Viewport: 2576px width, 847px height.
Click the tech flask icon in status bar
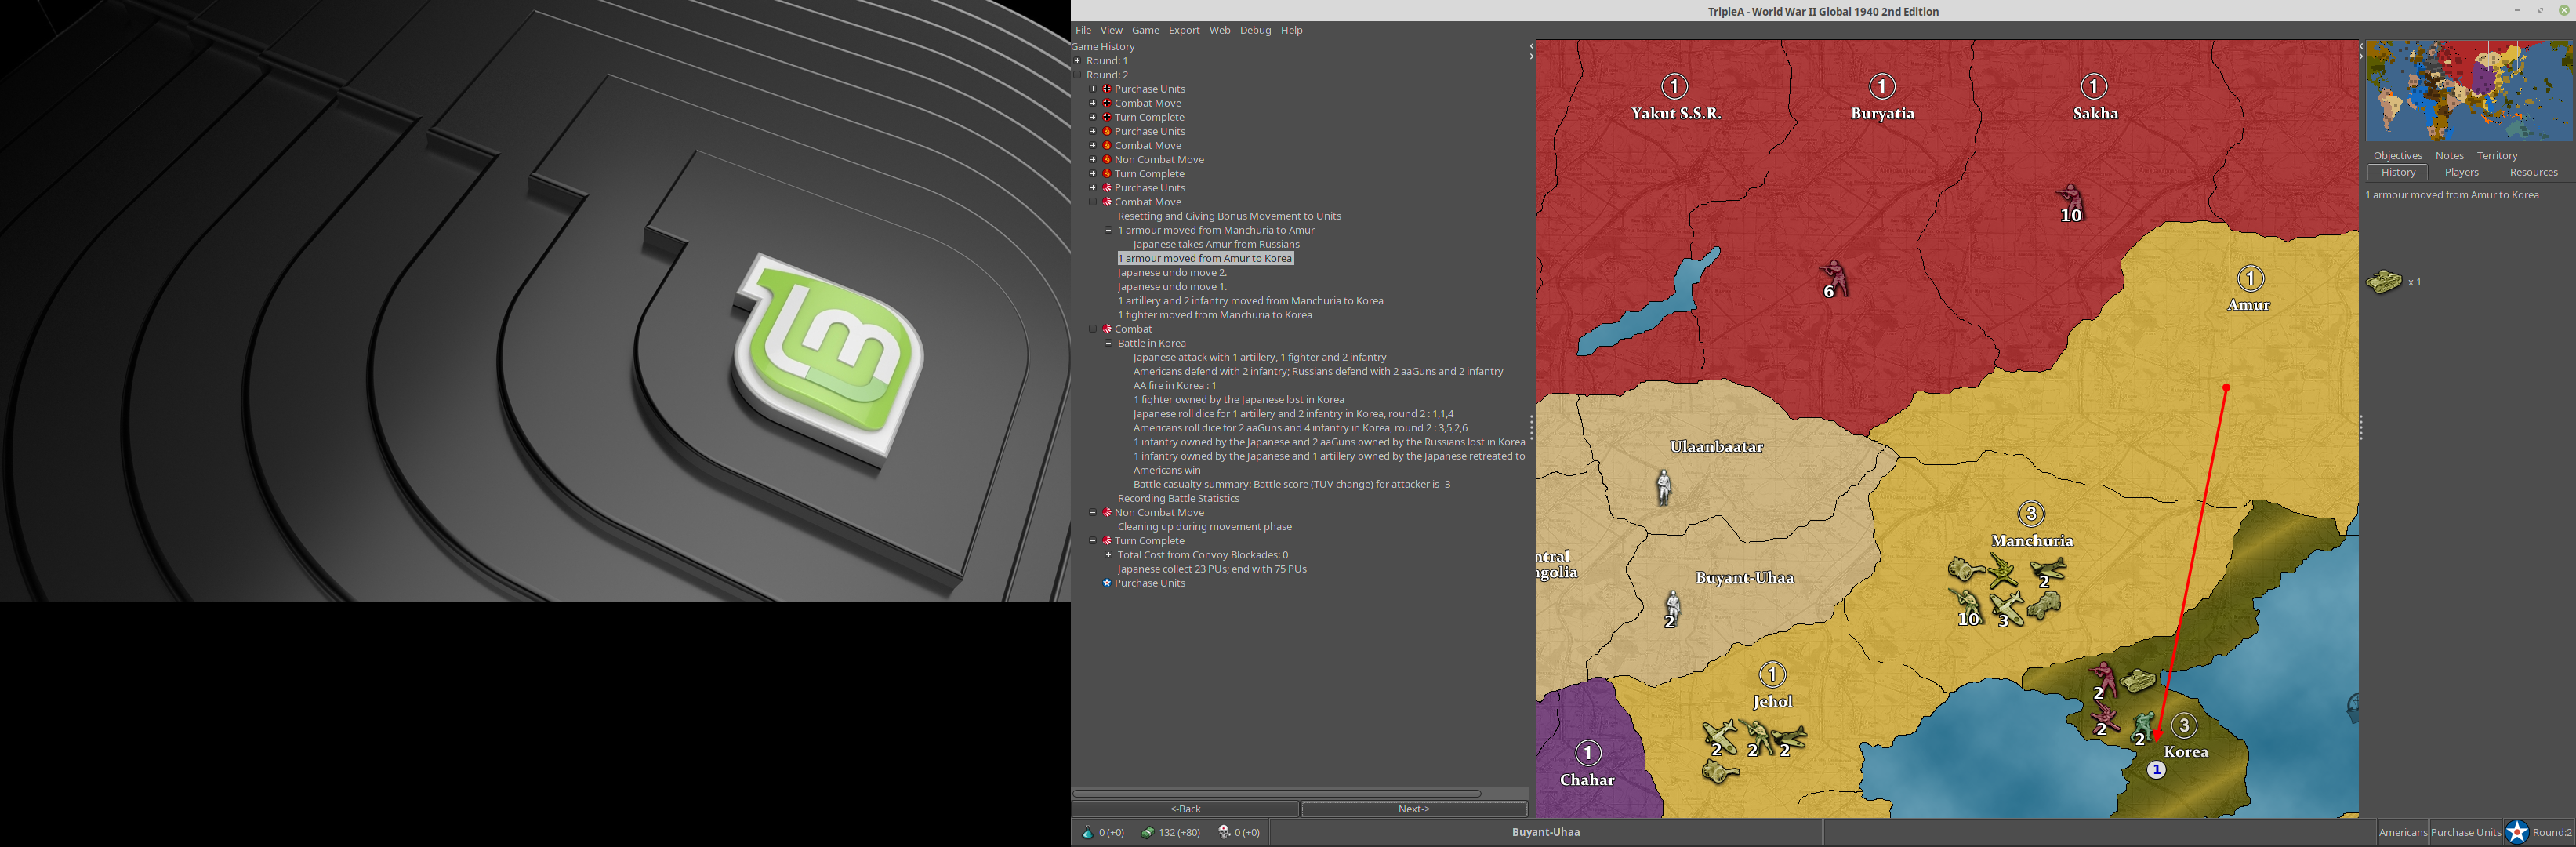(1088, 832)
